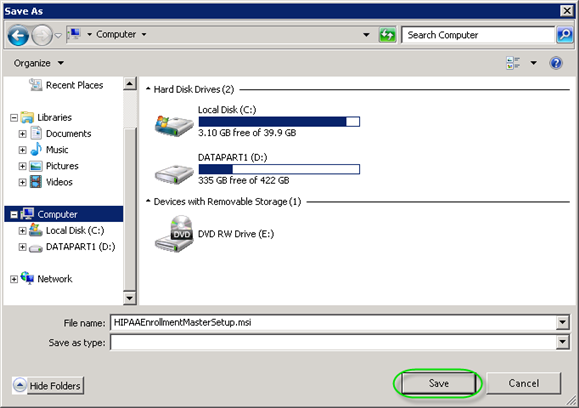Image resolution: width=579 pixels, height=408 pixels.
Task: Select the Computer breadcrumb in address bar
Action: [x=116, y=34]
